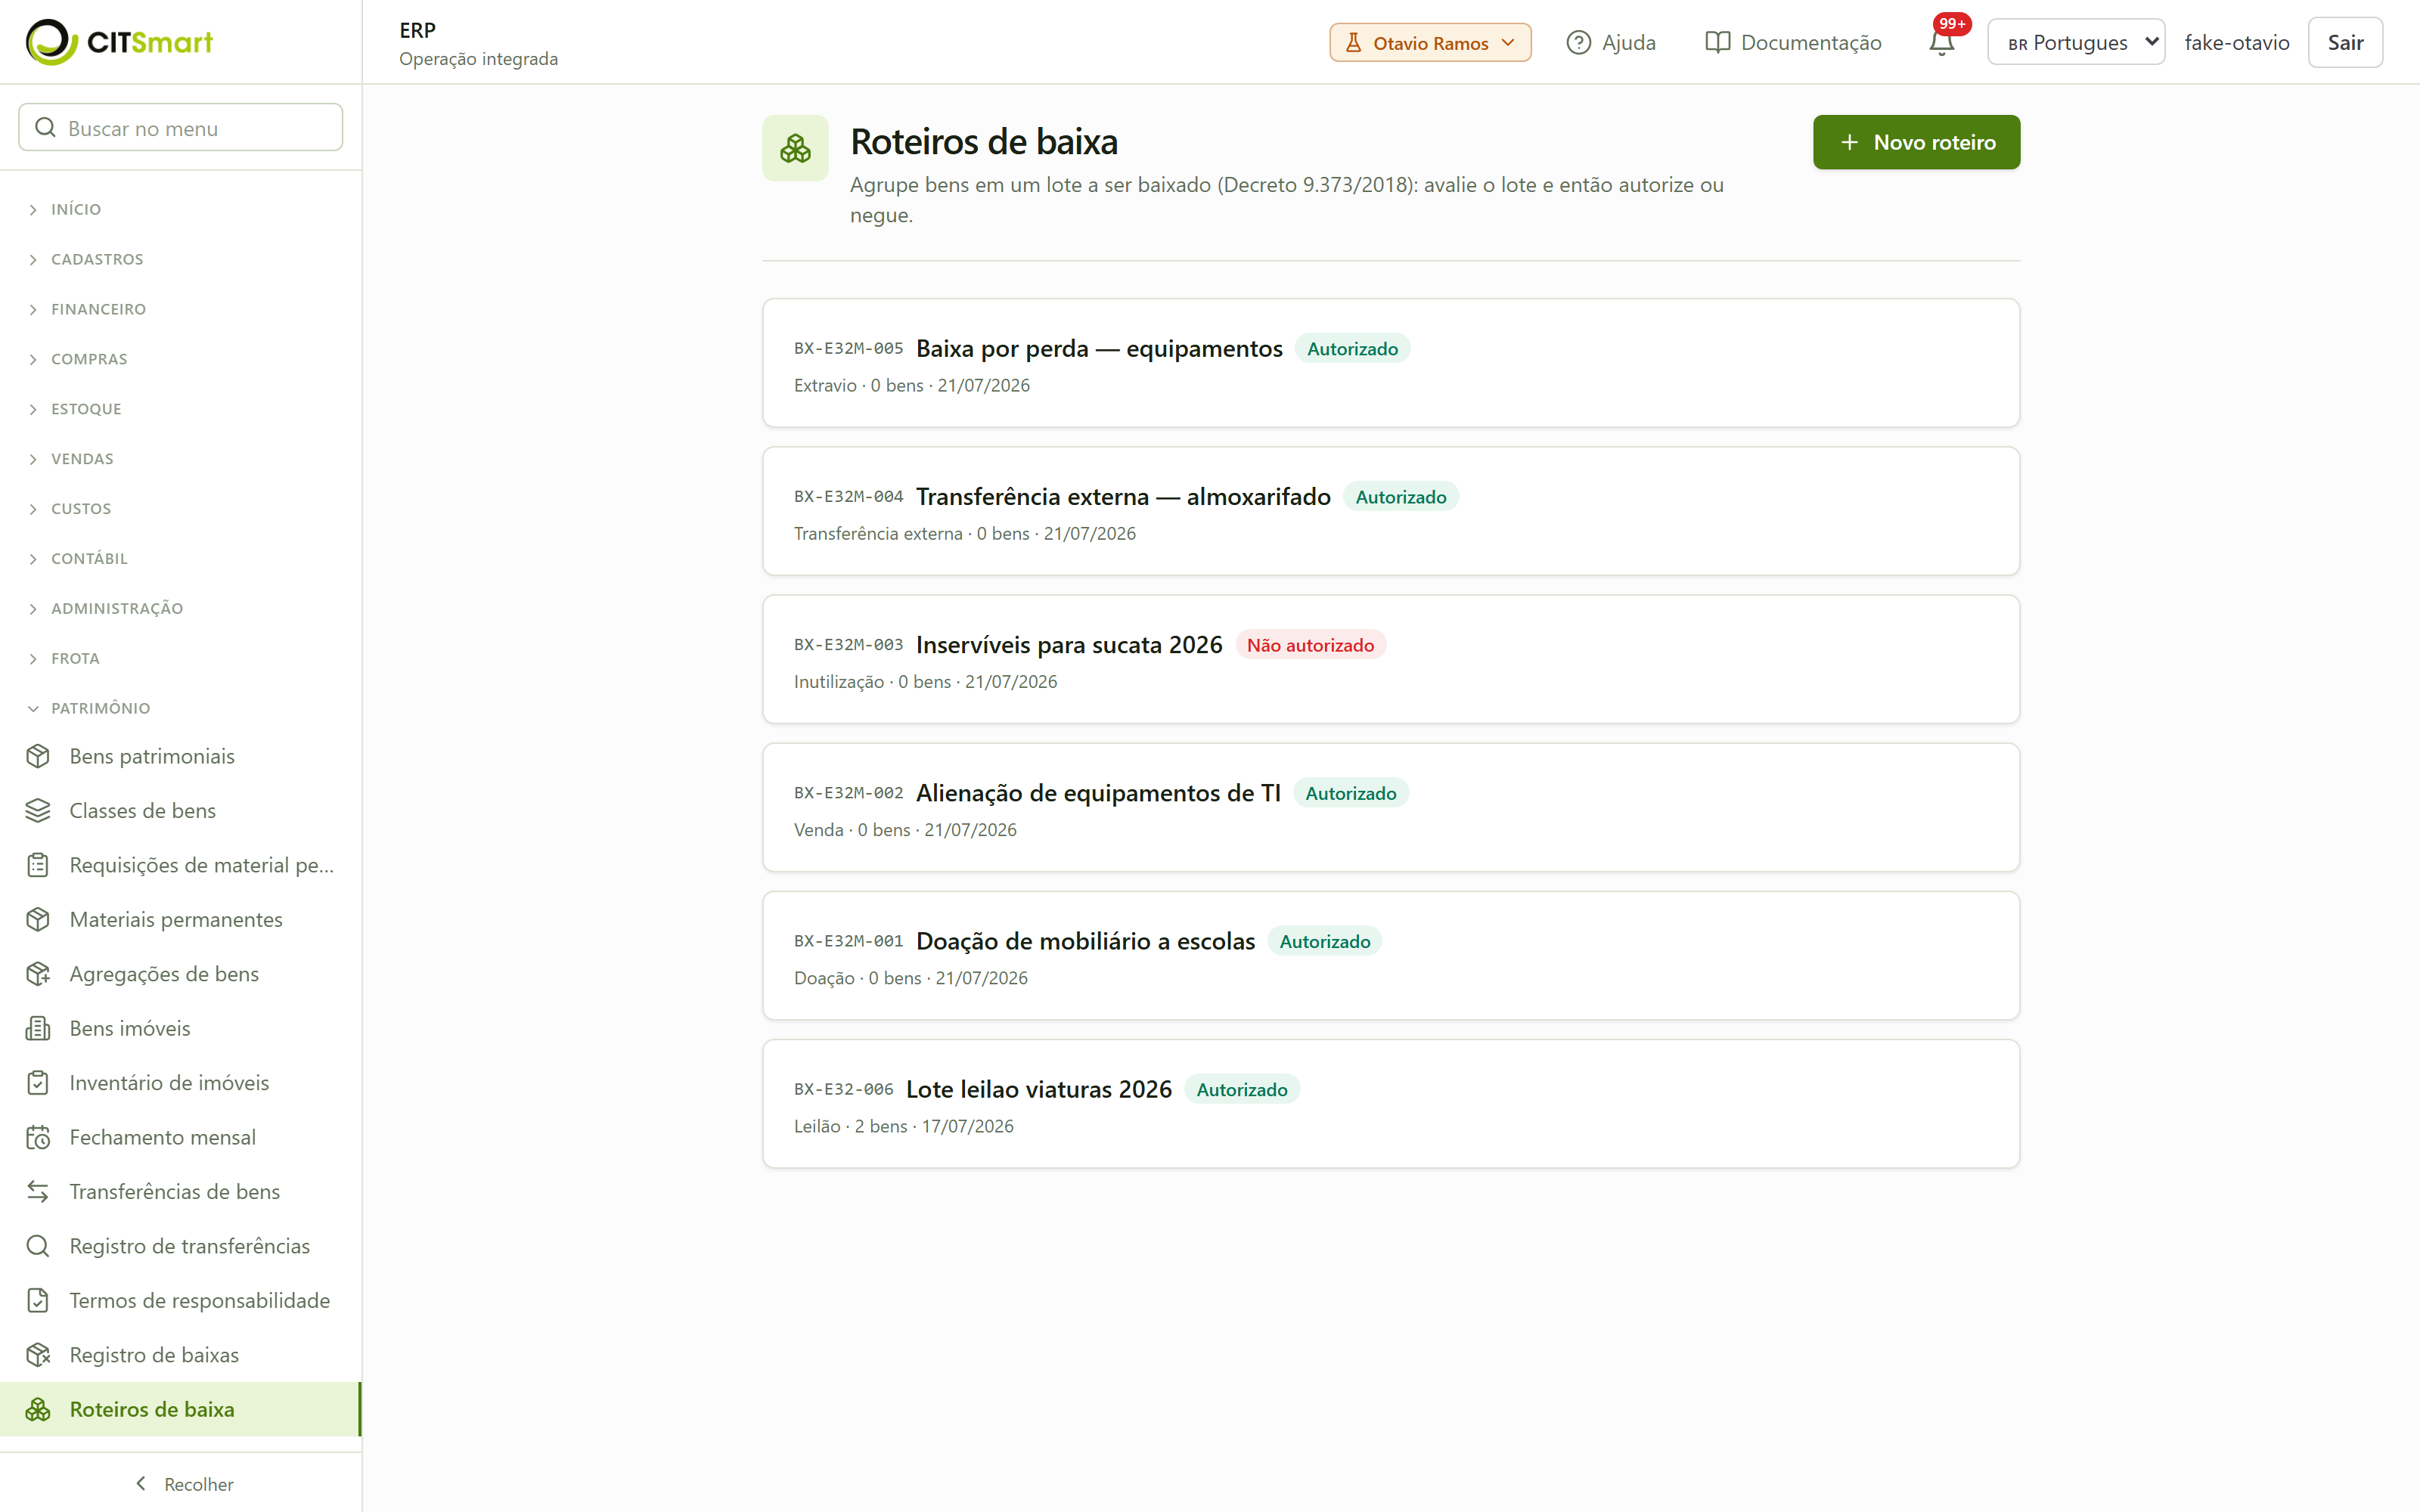Open roteiro Baixa por perda — equipamentos
2420x1512 pixels.
tap(1391, 363)
